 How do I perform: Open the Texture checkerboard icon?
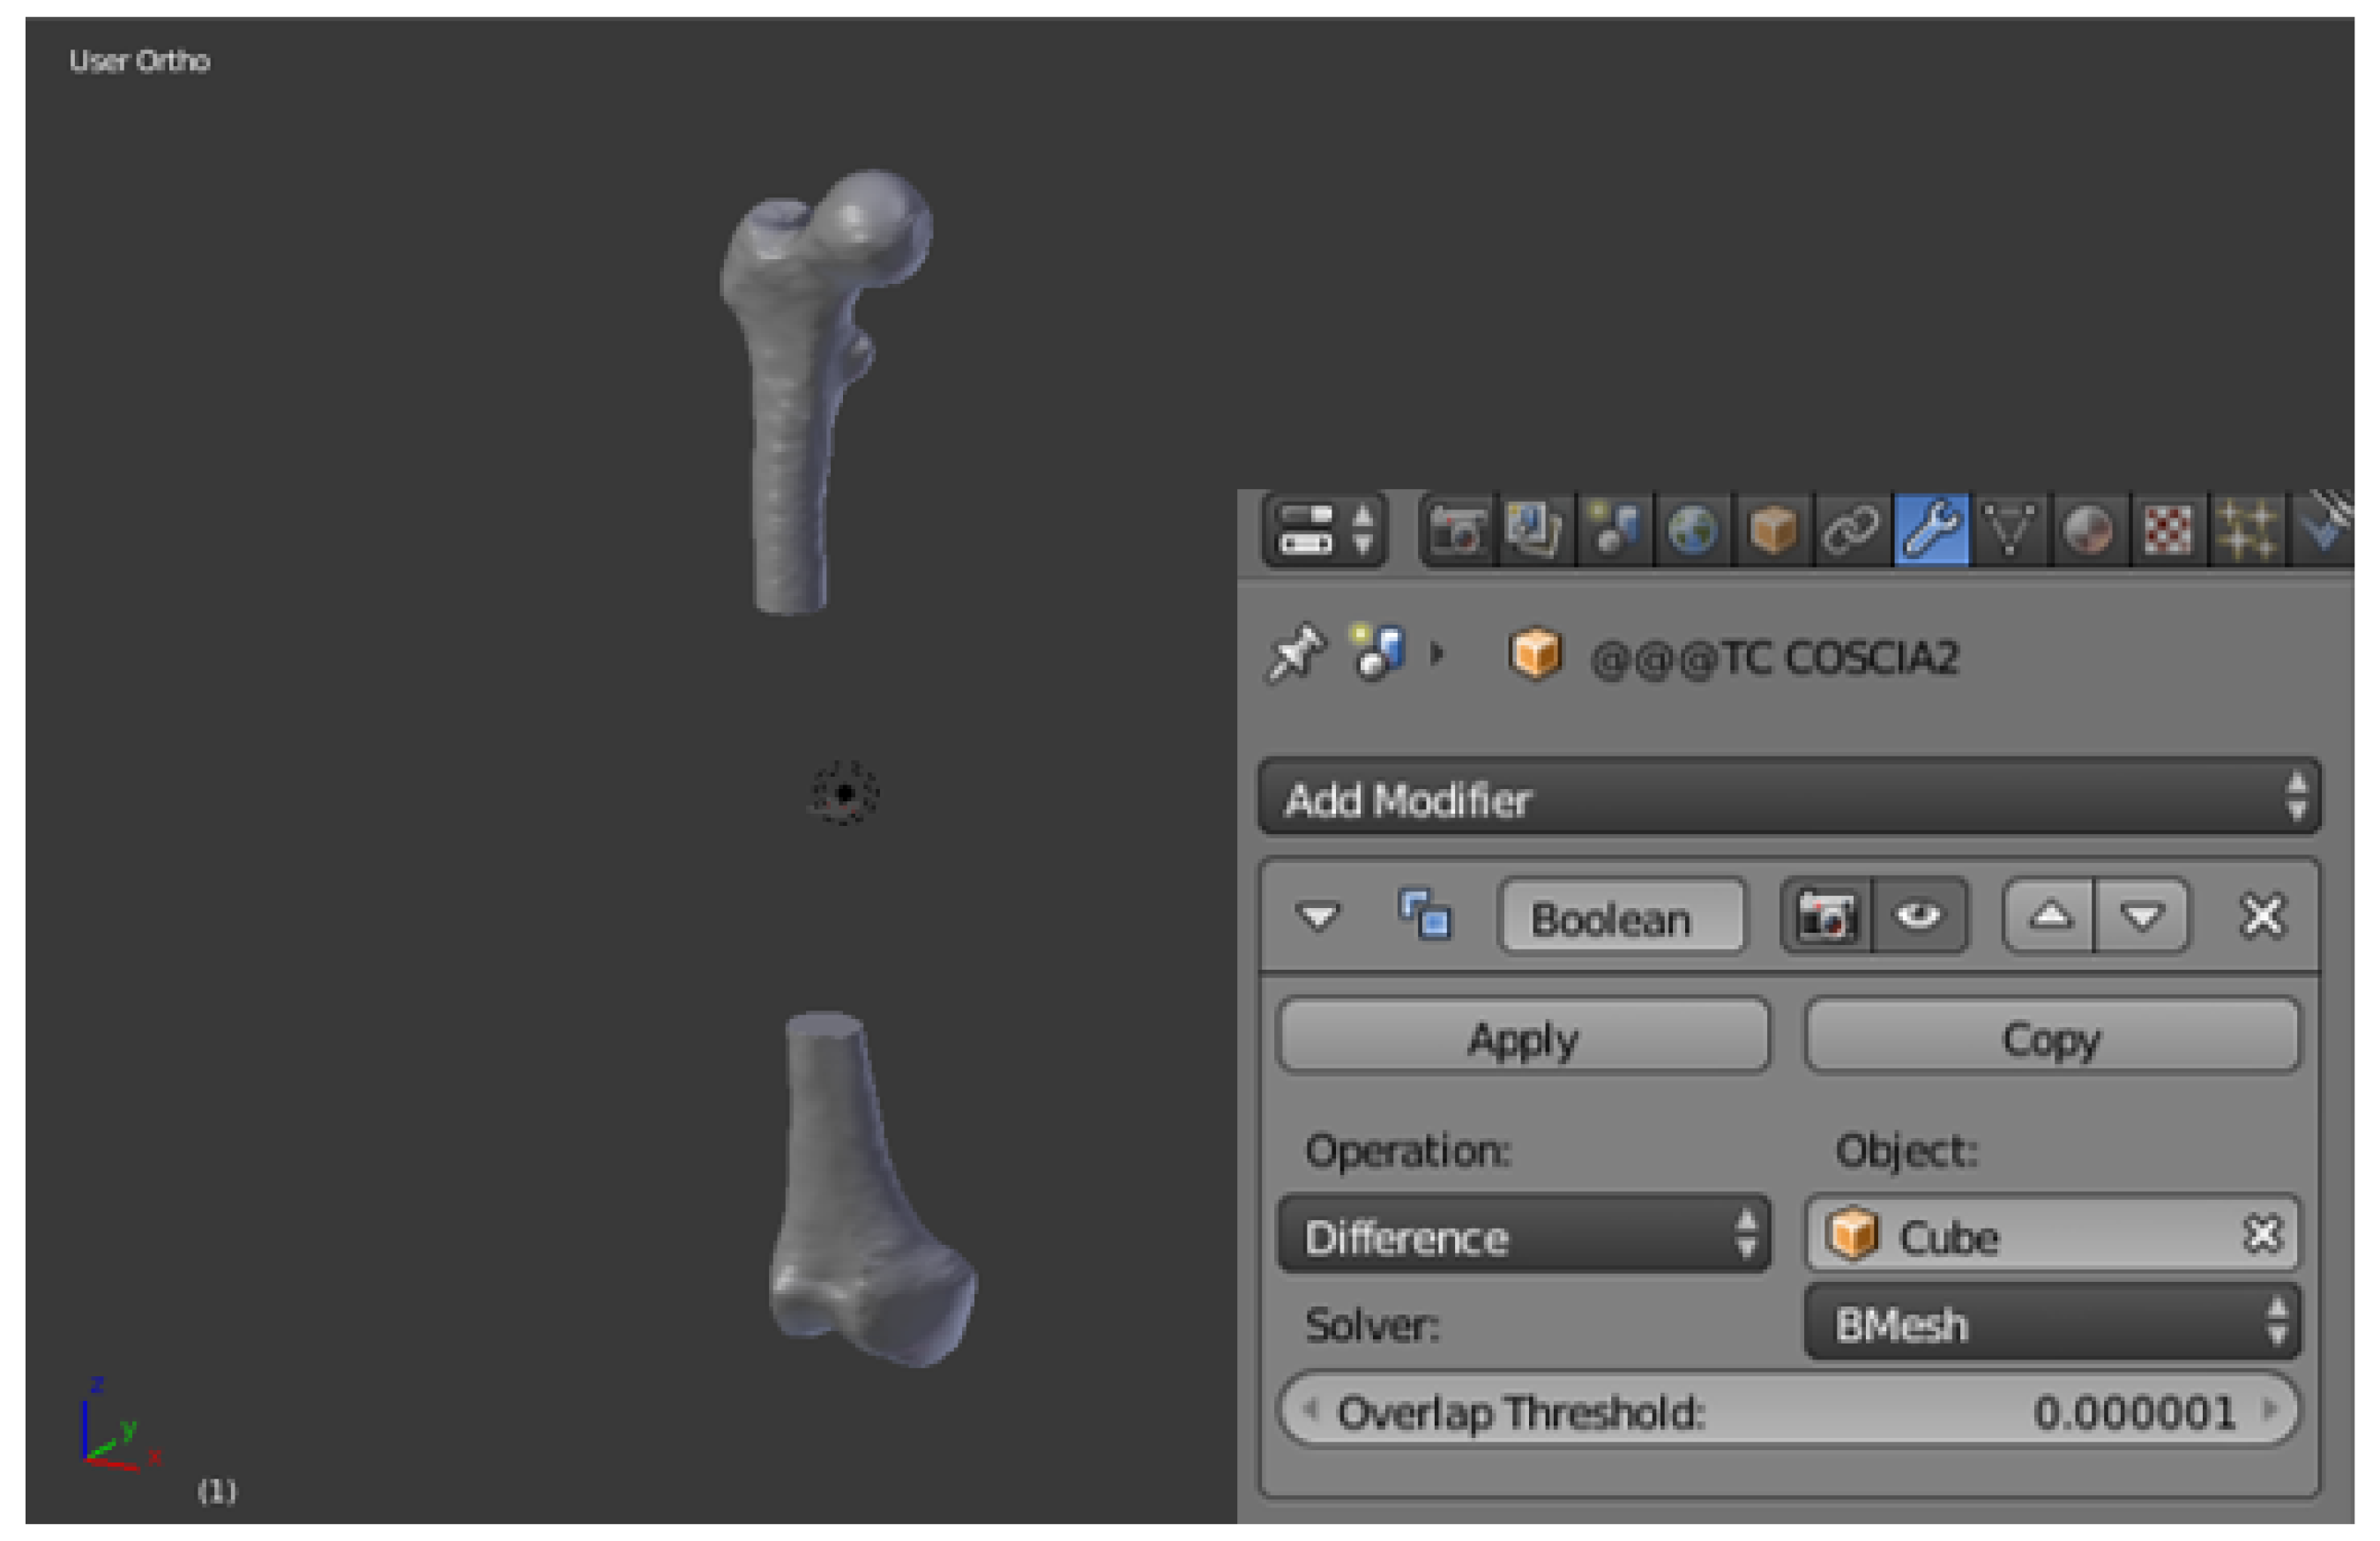(2167, 530)
